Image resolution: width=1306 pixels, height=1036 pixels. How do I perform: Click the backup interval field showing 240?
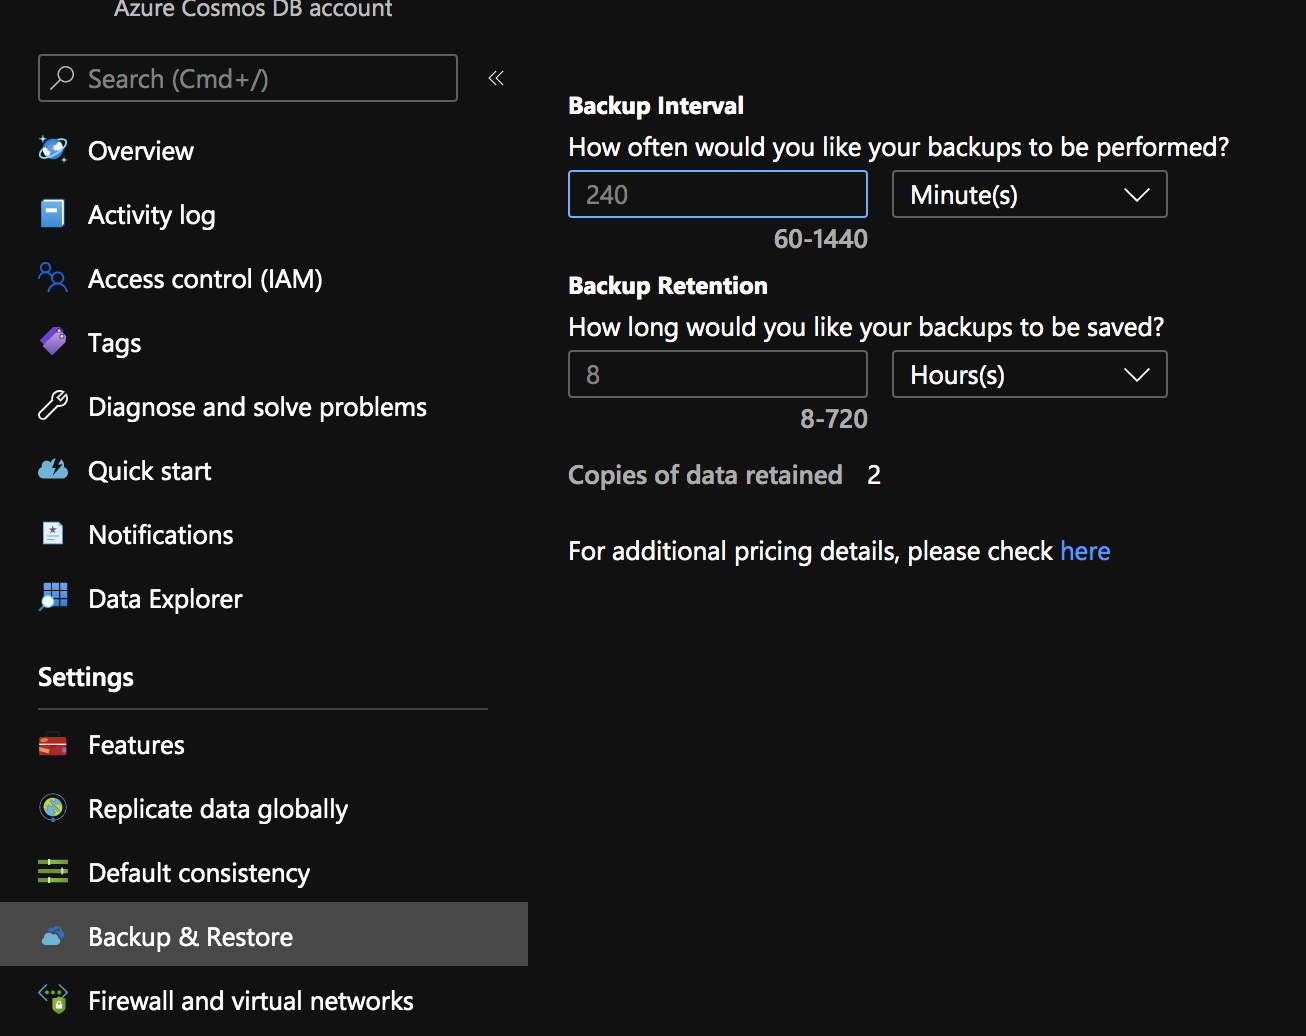(718, 194)
